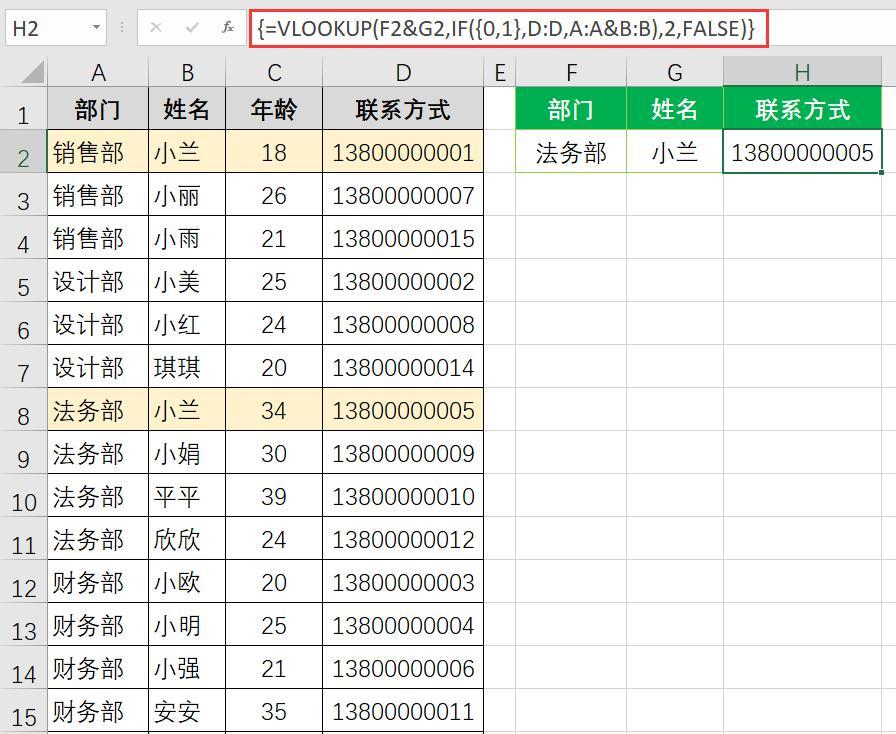Select name cell 小丽
Viewport: 896px width, 734px height.
[x=187, y=194]
